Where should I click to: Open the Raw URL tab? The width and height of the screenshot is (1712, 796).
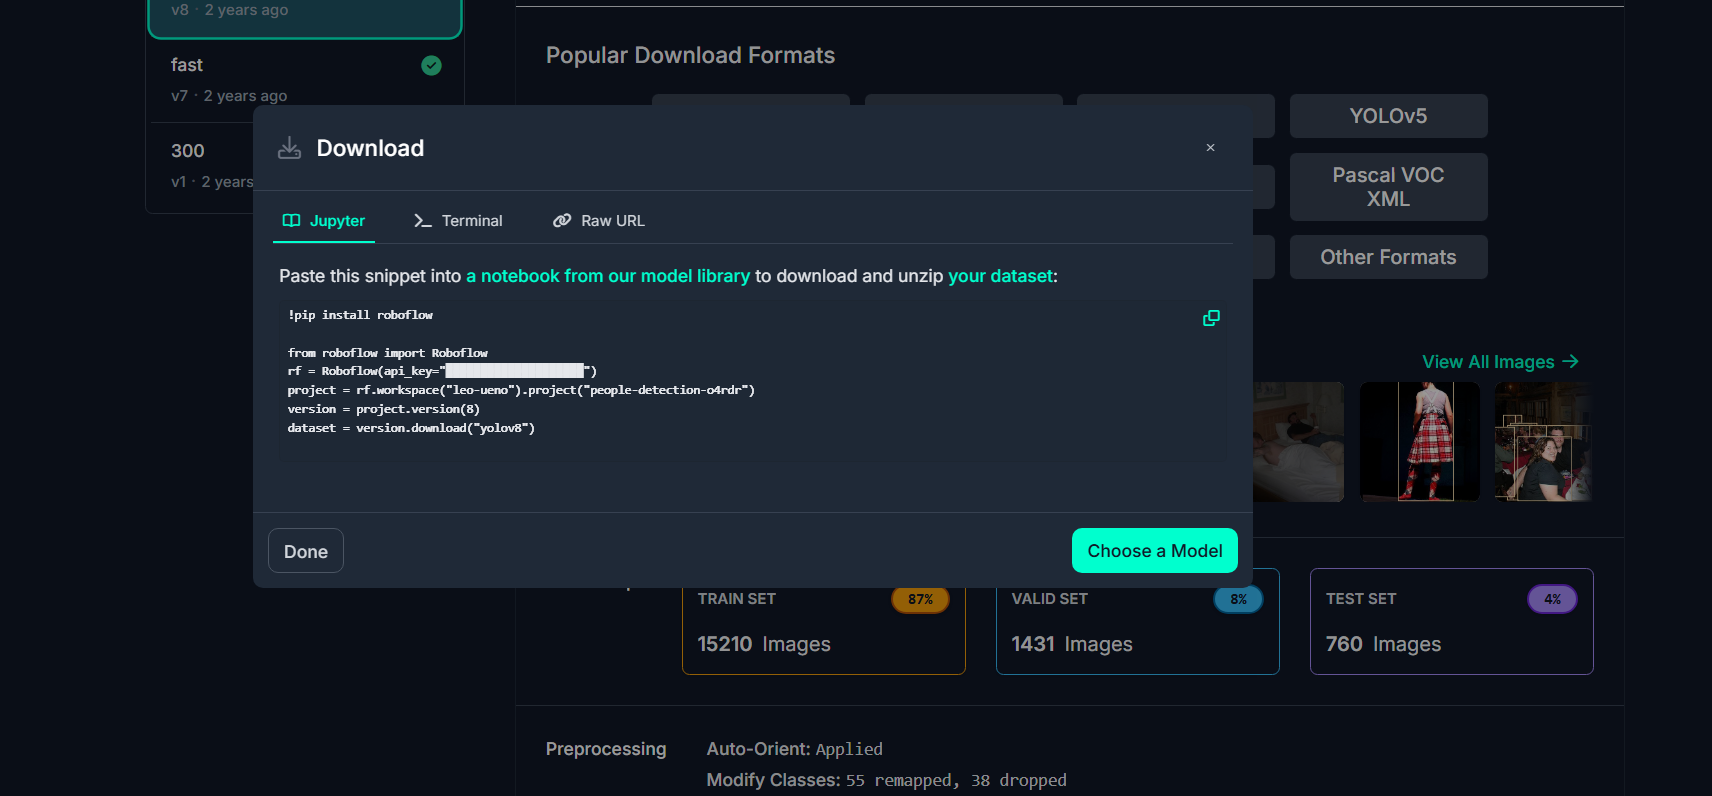[599, 221]
